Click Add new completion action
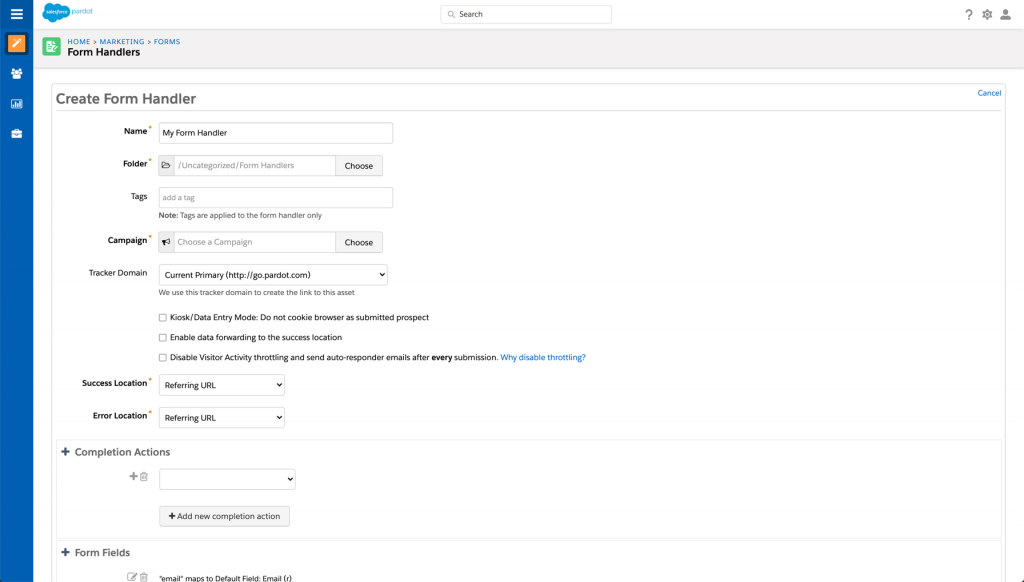Image resolution: width=1024 pixels, height=582 pixels. (x=224, y=516)
